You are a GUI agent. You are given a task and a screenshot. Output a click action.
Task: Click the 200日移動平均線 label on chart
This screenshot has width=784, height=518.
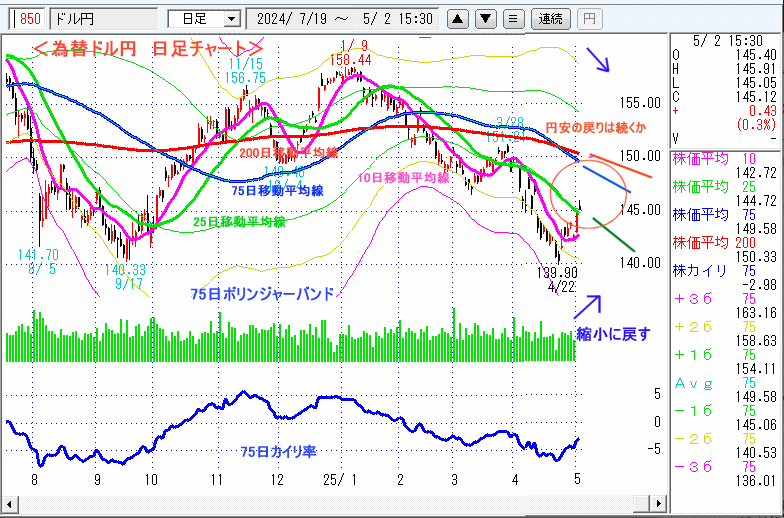[288, 152]
